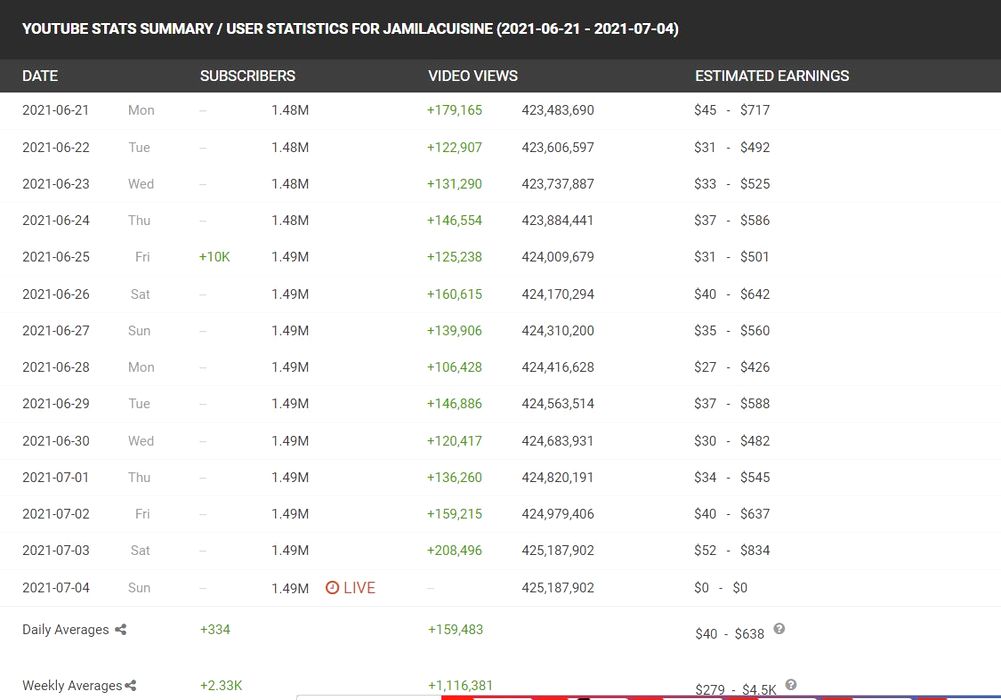Click the +208,496 views gain value

tap(454, 551)
